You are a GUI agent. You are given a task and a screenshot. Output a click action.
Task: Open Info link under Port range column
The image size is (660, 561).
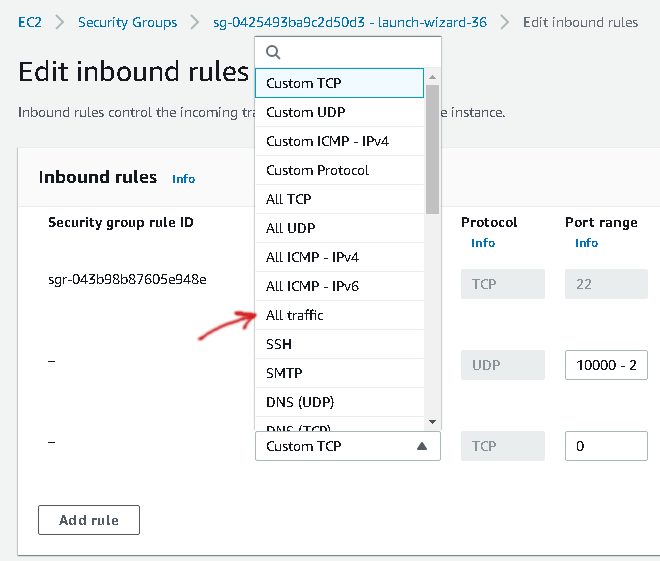pyautogui.click(x=586, y=243)
